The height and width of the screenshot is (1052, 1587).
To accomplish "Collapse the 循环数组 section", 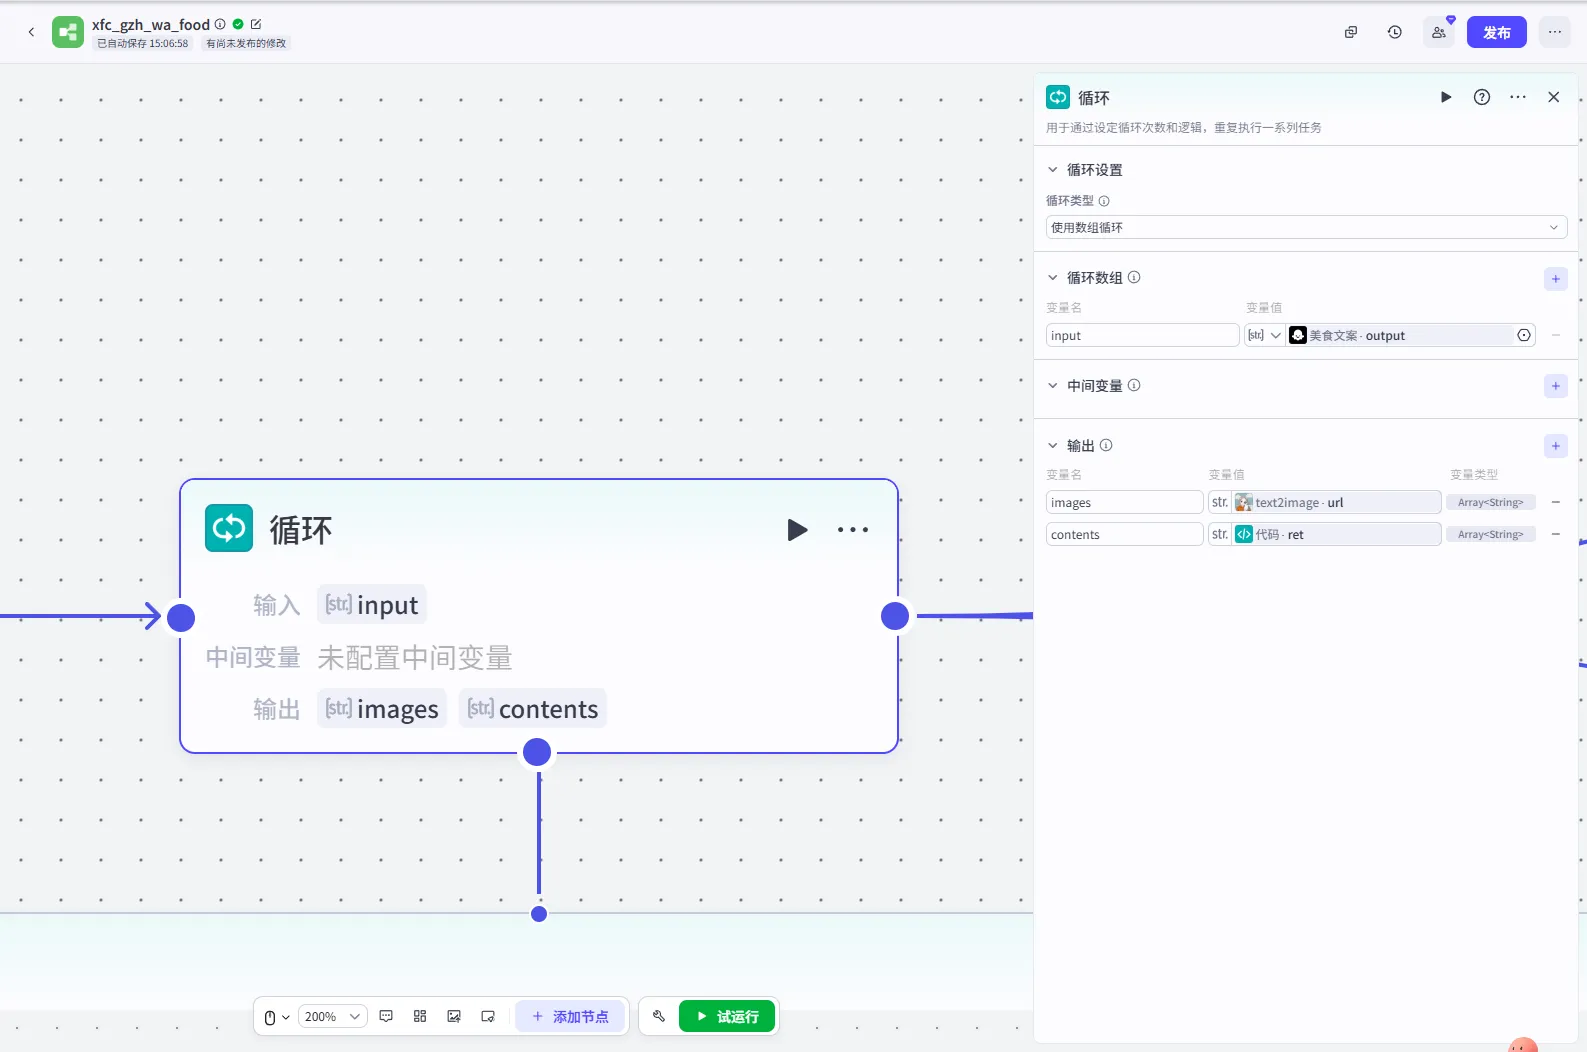I will click(1053, 278).
